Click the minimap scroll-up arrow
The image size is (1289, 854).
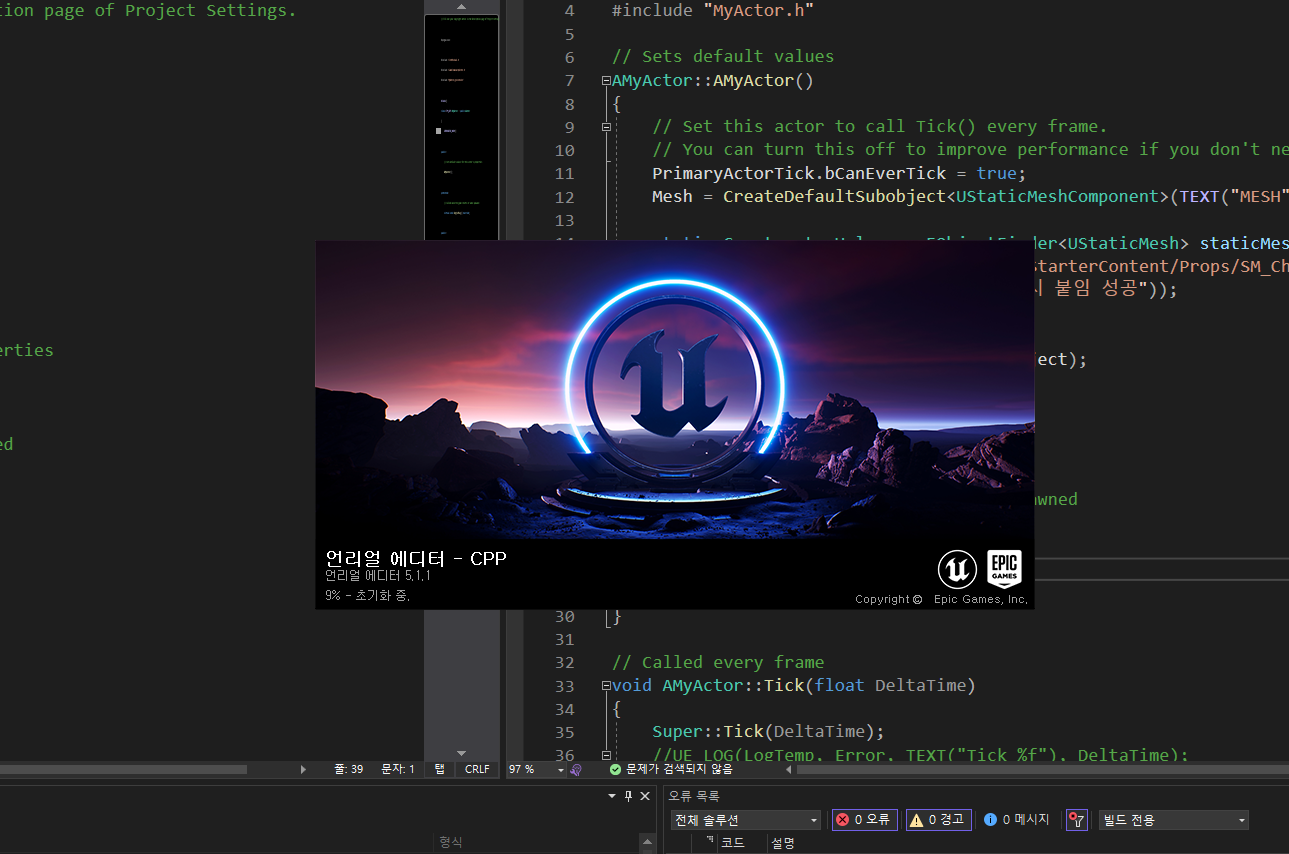coord(461,8)
